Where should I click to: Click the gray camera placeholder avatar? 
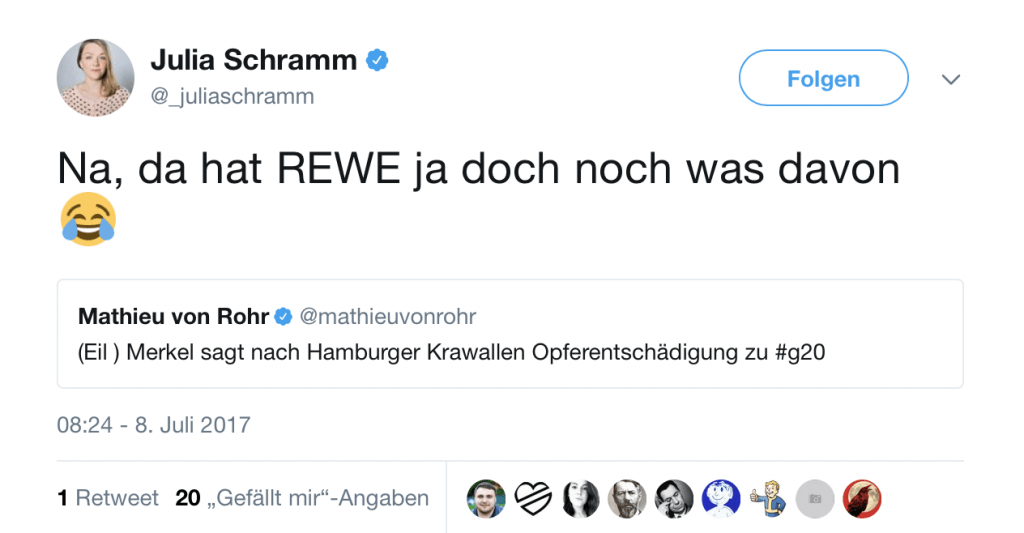(x=815, y=498)
